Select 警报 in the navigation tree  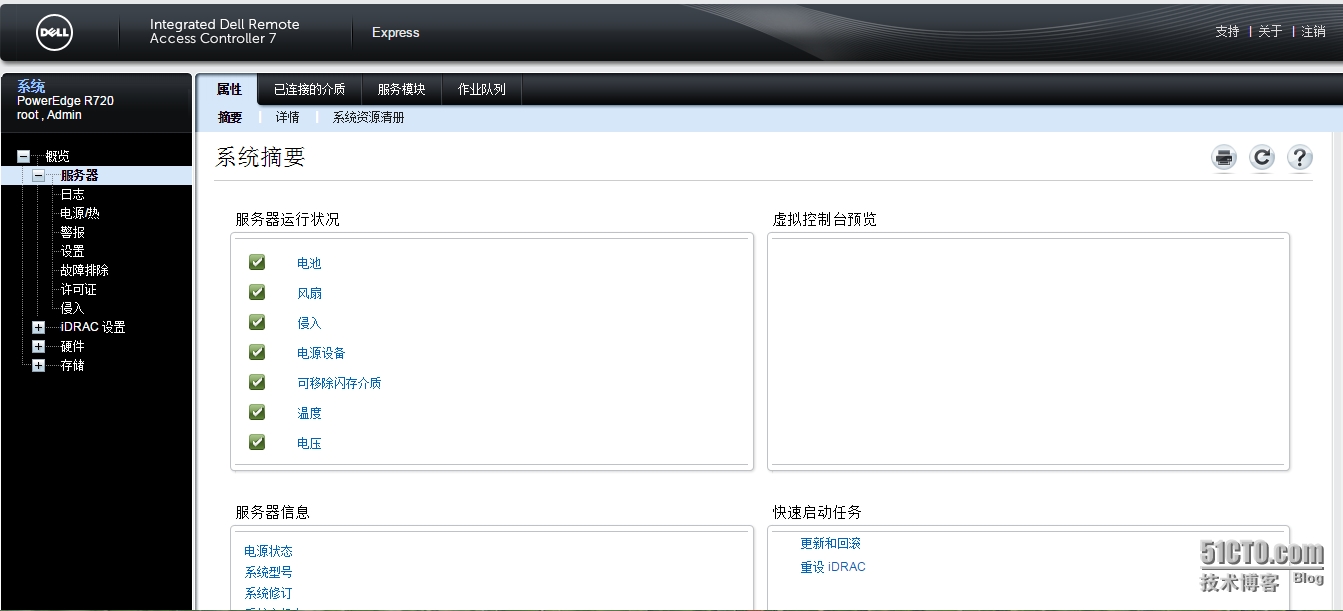pos(72,232)
